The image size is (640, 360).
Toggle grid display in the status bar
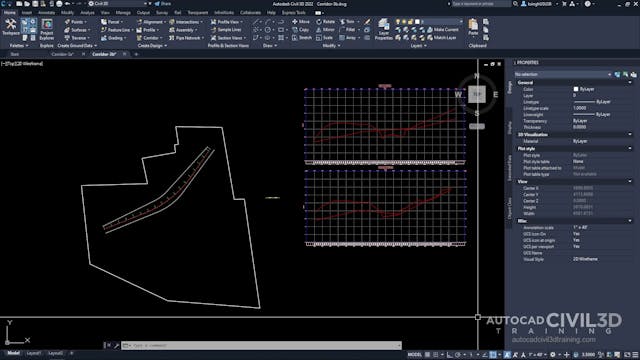427,355
